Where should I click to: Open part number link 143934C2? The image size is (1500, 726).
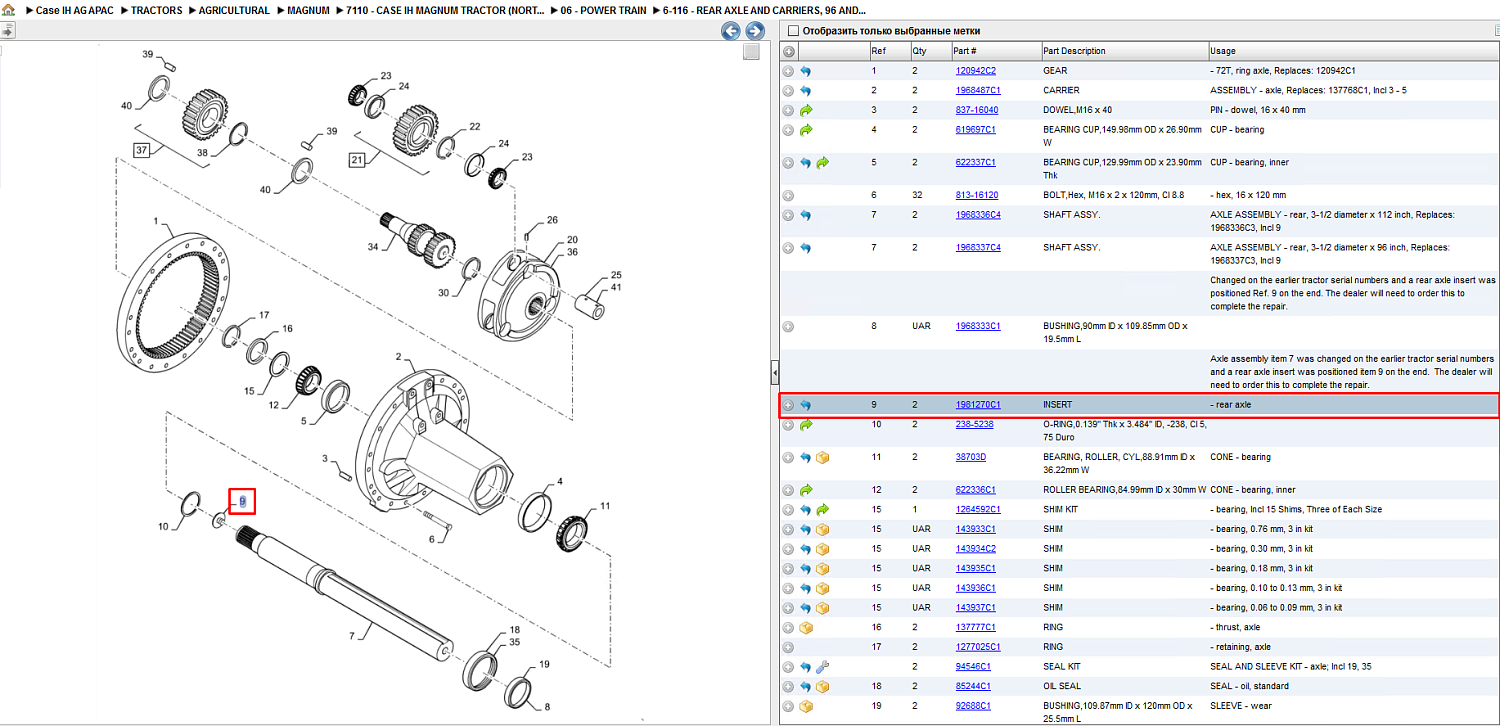coord(976,549)
